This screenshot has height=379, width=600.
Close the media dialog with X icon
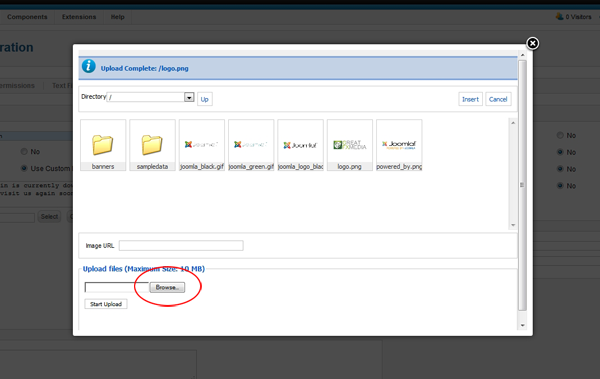tap(532, 43)
